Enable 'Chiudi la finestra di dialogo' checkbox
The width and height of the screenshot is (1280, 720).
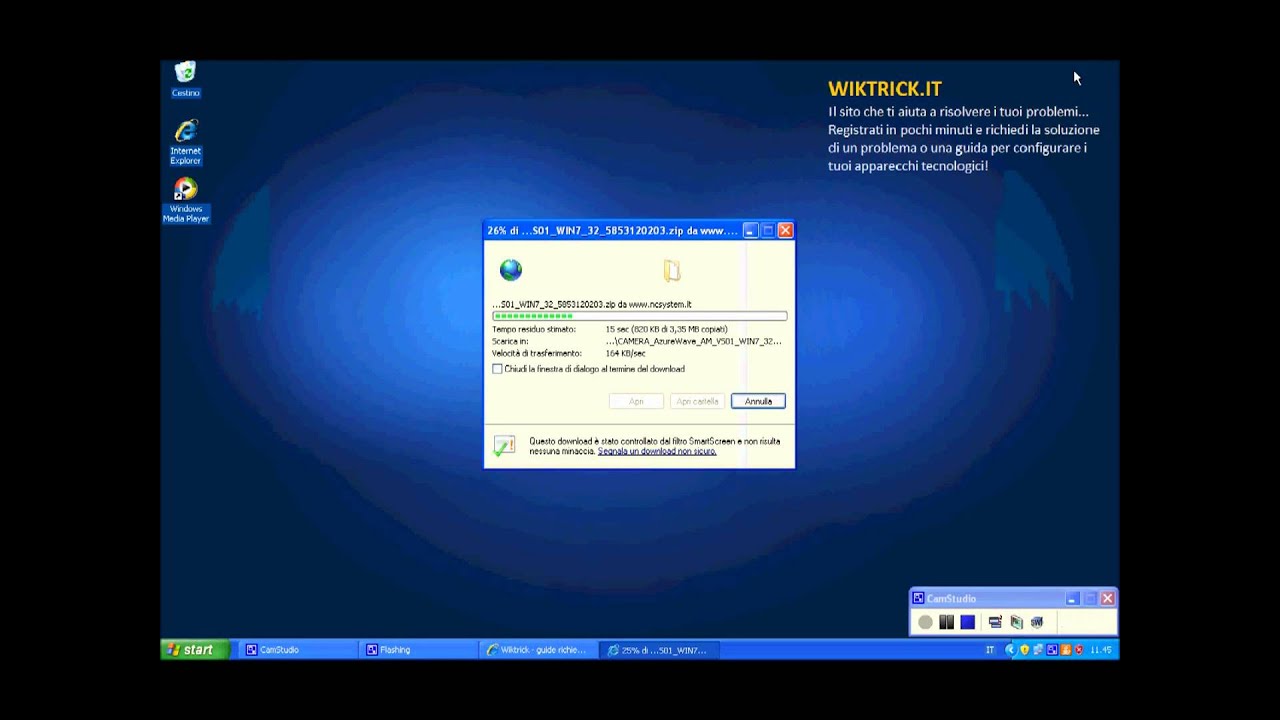[x=497, y=369]
